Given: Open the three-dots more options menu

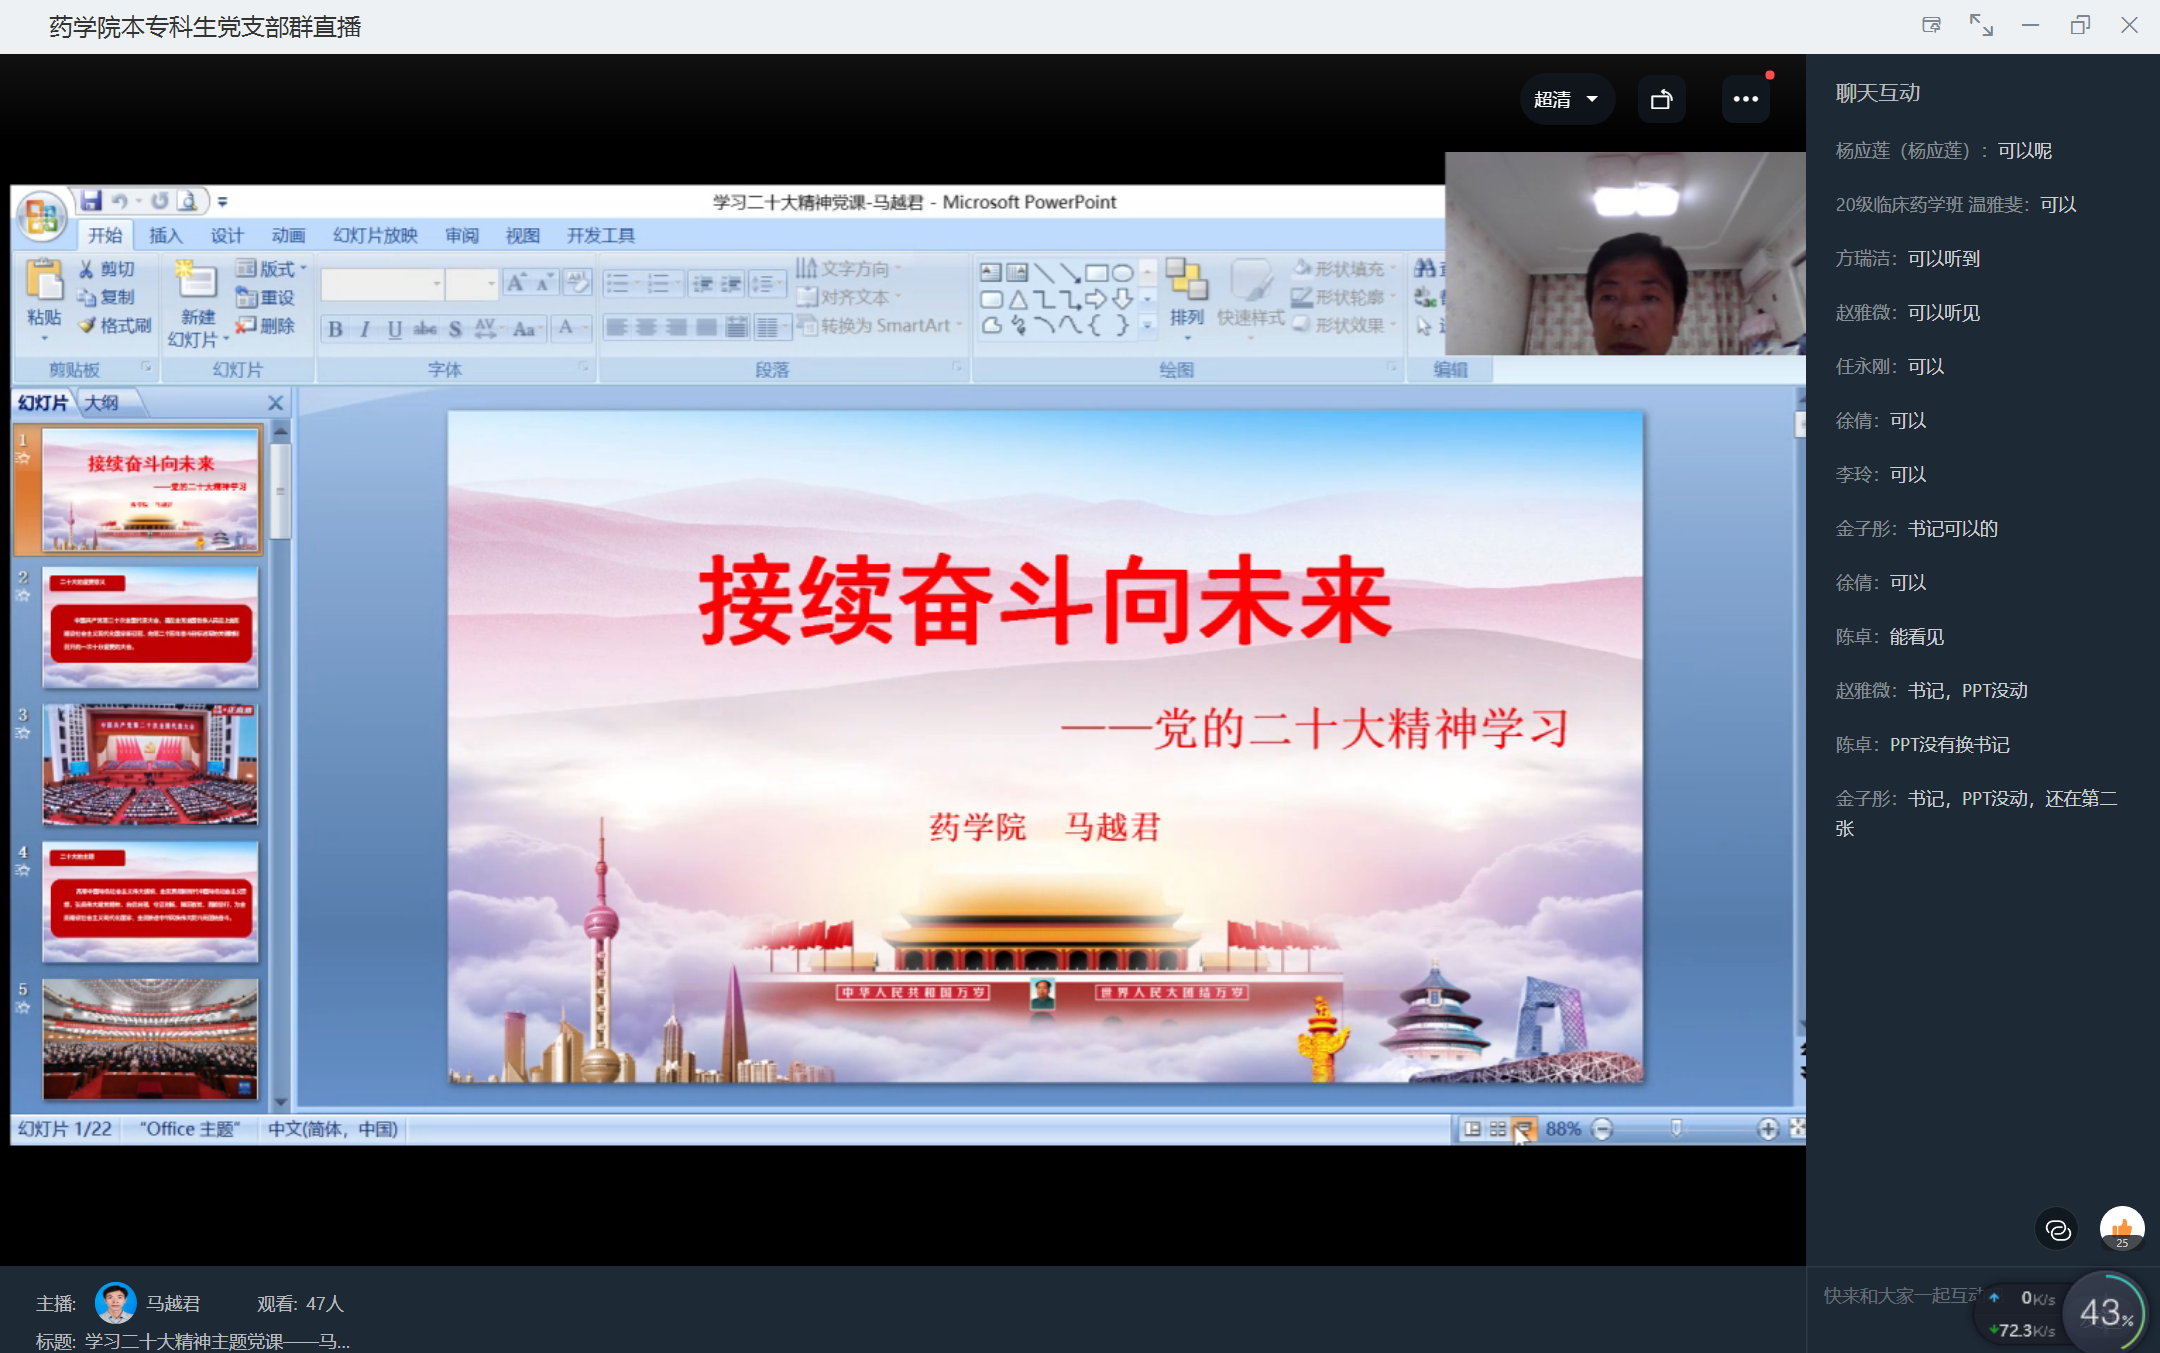Looking at the screenshot, I should pos(1745,99).
